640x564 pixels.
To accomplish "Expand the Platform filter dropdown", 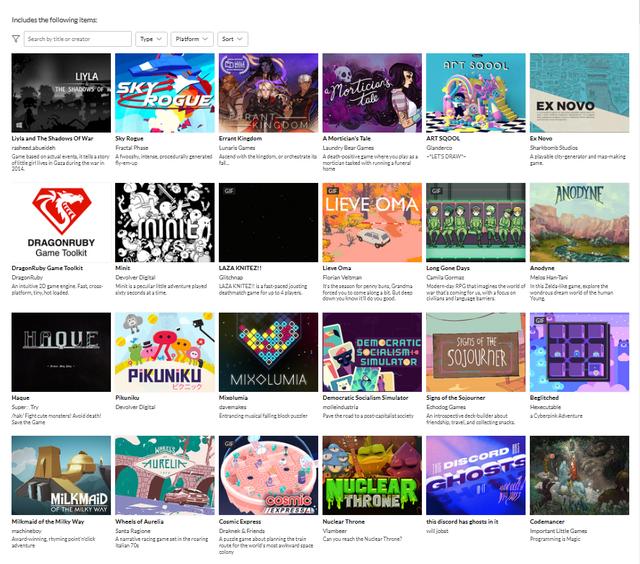I will [192, 39].
